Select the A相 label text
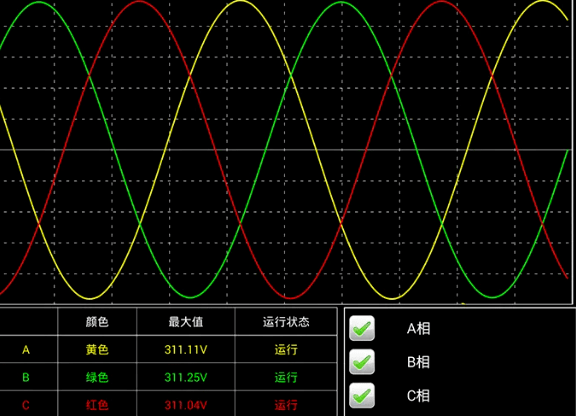 click(x=418, y=328)
